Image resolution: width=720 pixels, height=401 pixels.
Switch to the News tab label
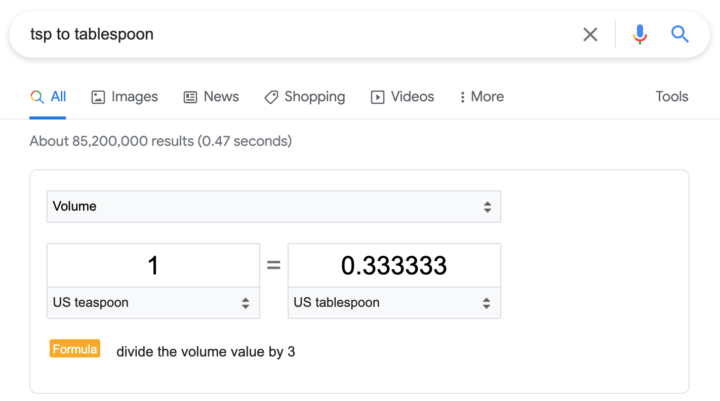coord(221,96)
